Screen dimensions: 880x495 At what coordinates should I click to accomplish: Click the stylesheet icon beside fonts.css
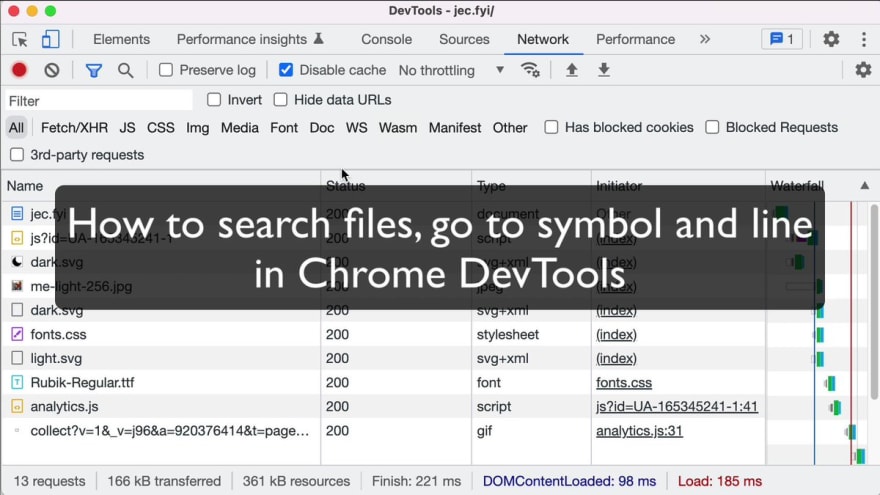[x=17, y=334]
